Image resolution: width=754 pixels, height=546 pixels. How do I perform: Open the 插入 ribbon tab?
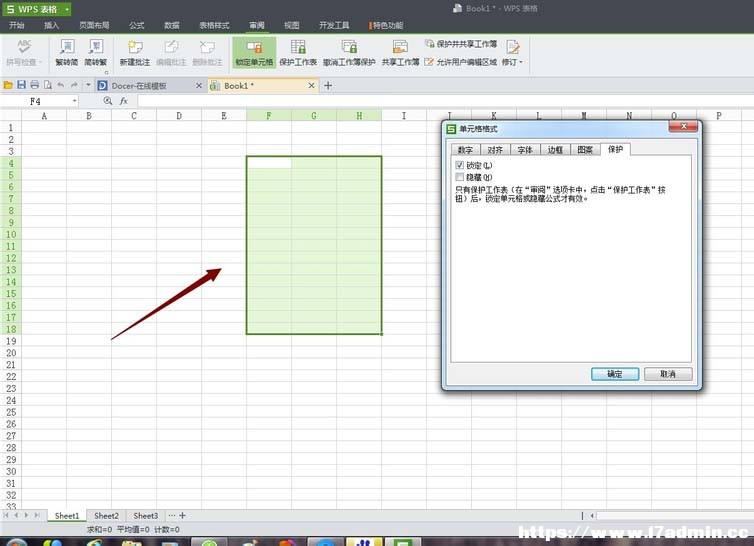(x=51, y=25)
